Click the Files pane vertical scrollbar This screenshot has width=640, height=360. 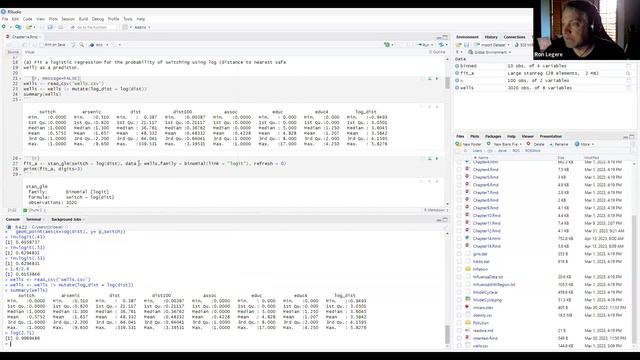tap(634, 278)
